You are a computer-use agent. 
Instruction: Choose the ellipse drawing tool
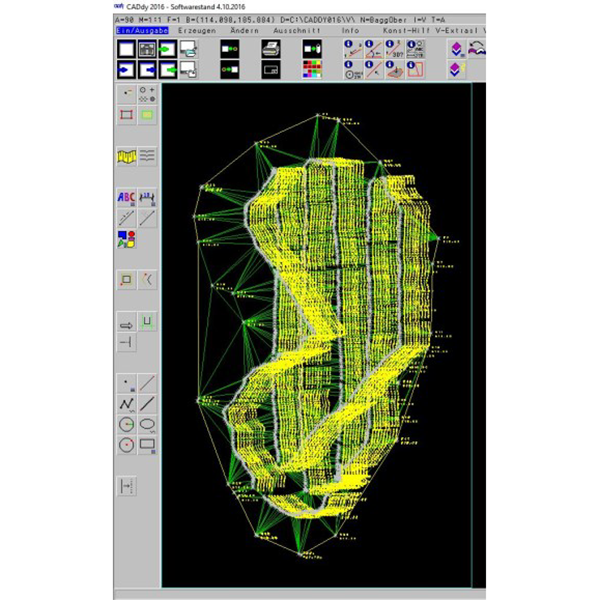(x=147, y=424)
